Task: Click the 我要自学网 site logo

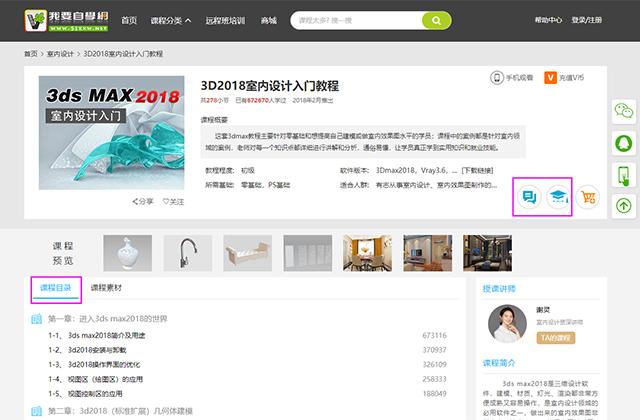Action: pyautogui.click(x=67, y=20)
